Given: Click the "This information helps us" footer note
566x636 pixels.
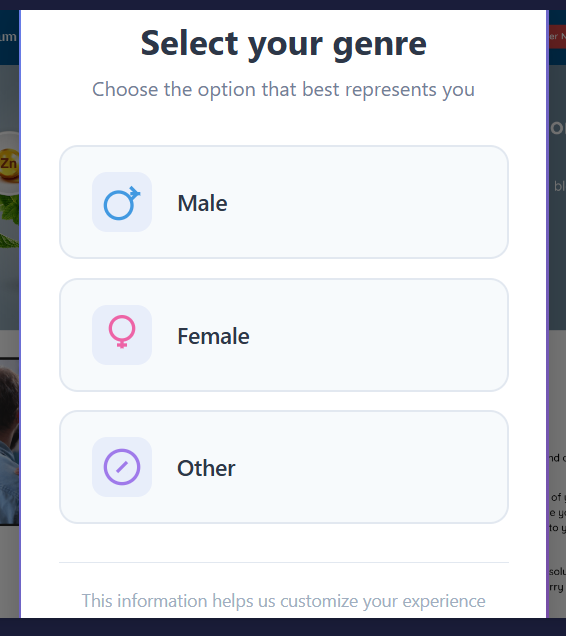Looking at the screenshot, I should tap(283, 601).
